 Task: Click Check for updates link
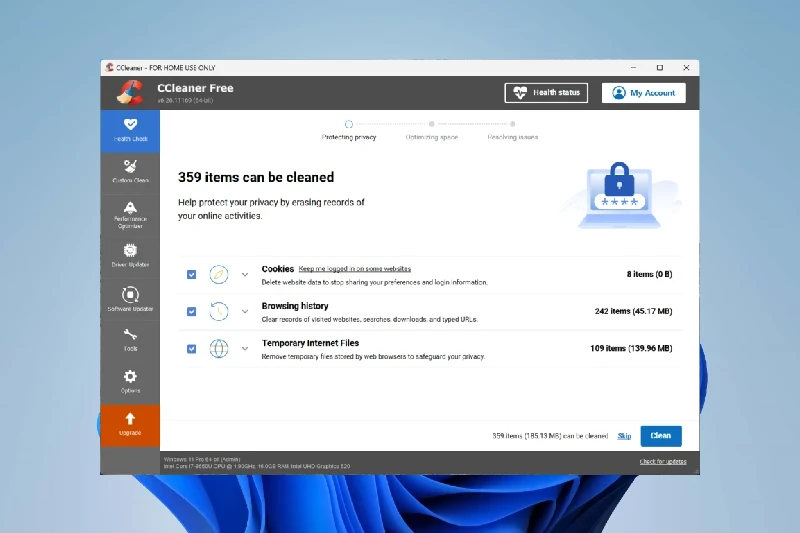click(x=663, y=462)
